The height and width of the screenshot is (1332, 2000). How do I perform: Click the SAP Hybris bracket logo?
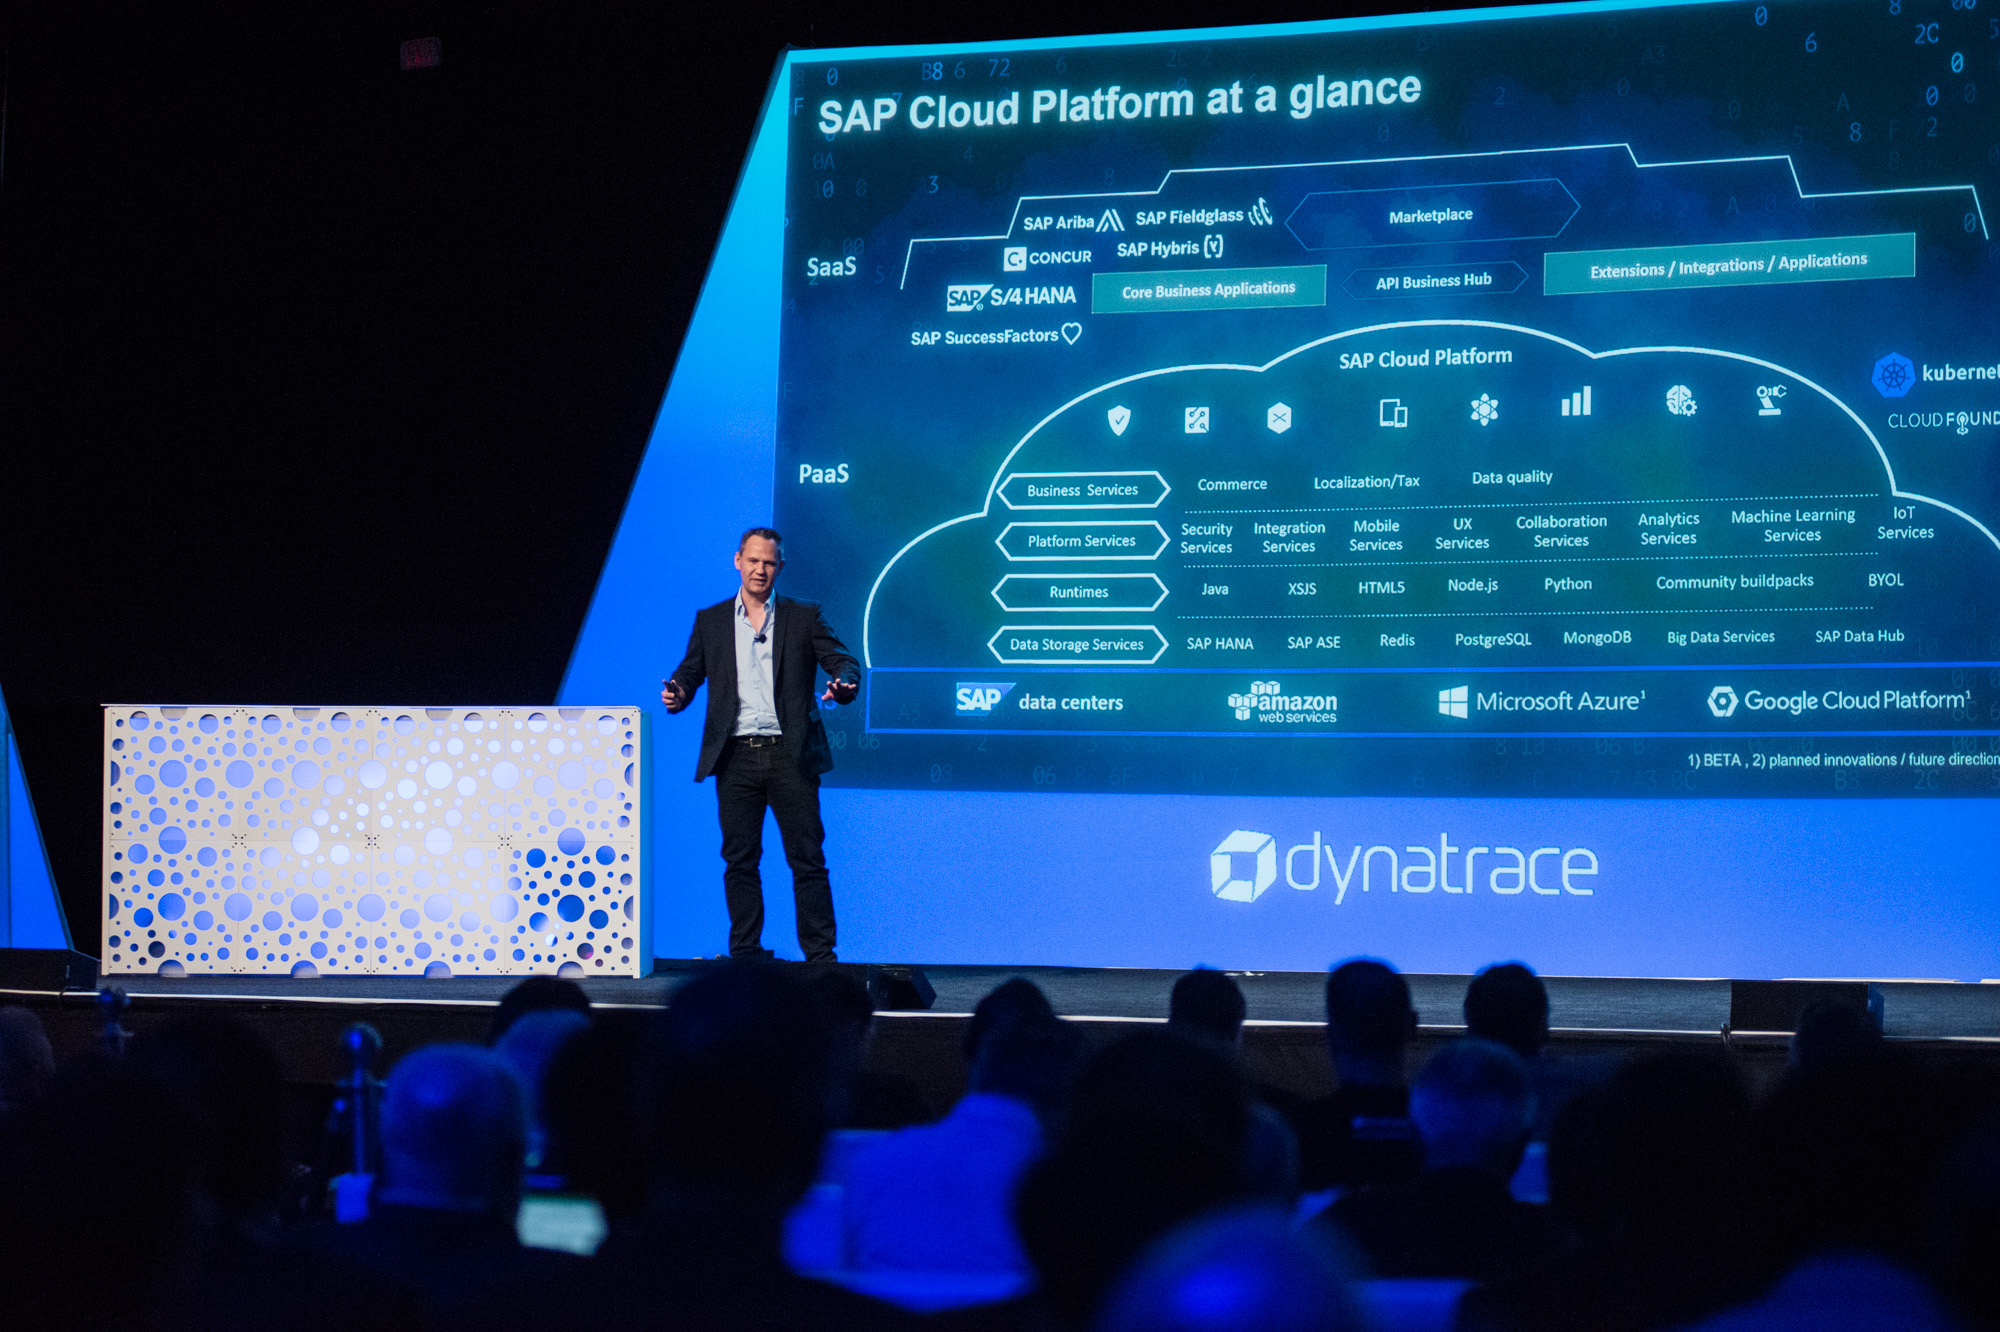click(1213, 246)
